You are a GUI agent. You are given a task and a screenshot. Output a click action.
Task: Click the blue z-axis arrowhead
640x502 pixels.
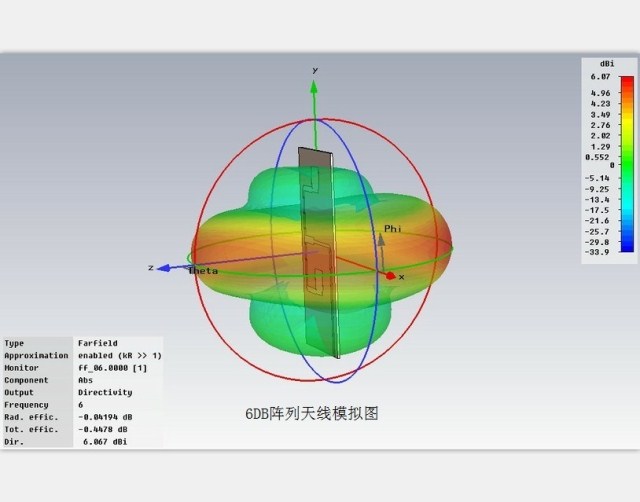pyautogui.click(x=164, y=268)
